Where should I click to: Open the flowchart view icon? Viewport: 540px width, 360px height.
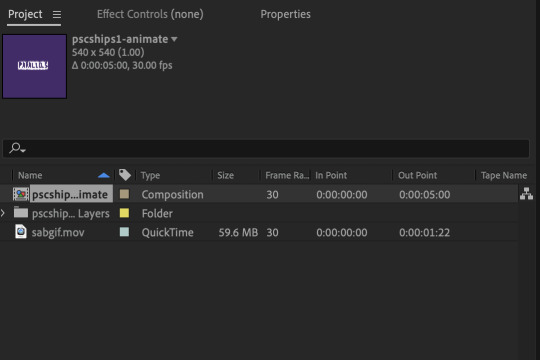coord(526,194)
